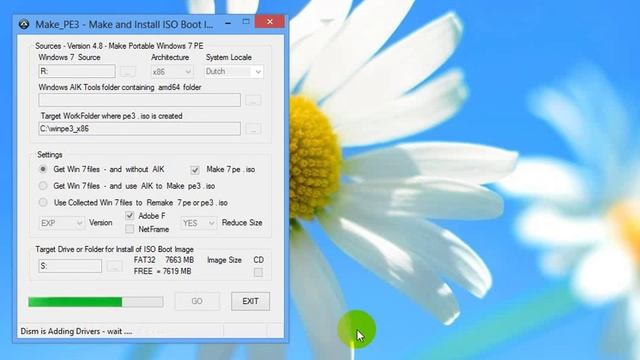Minimize the Make_PE3 window
The image size is (640, 360).
coord(228,22)
